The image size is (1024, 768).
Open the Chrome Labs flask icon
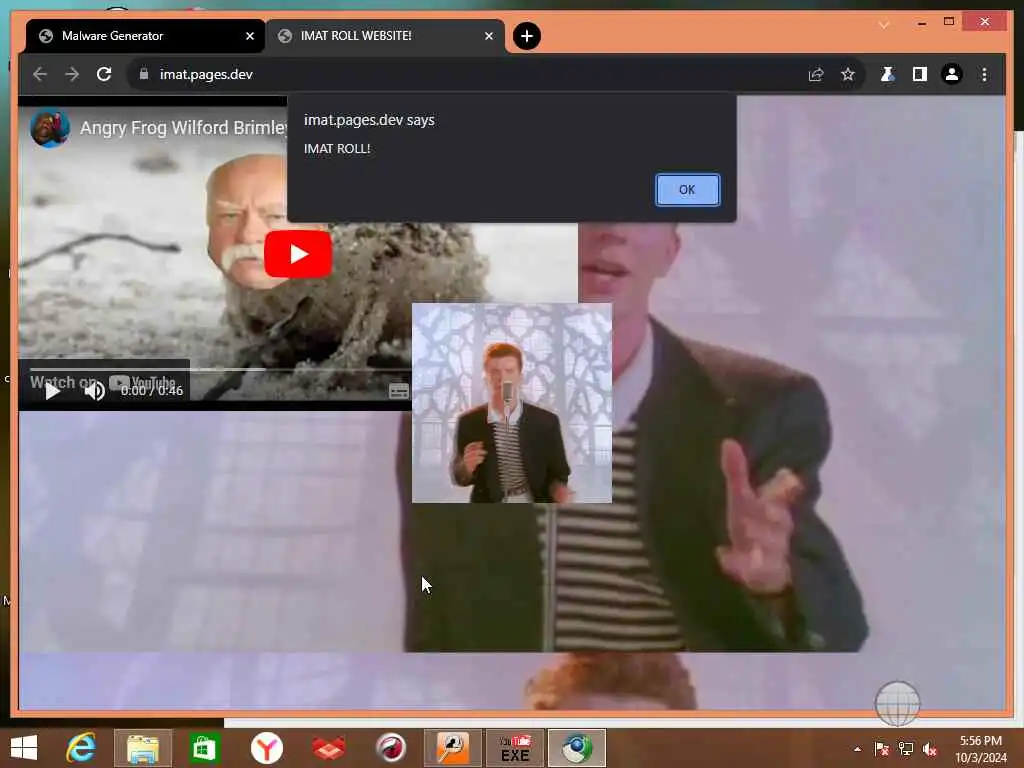pos(887,74)
